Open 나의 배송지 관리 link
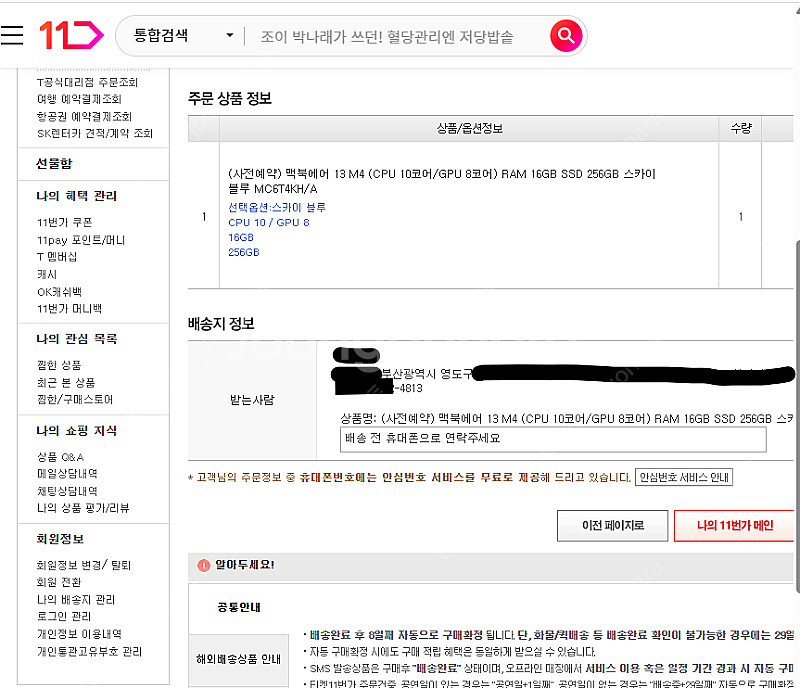The height and width of the screenshot is (688, 800). click(76, 599)
